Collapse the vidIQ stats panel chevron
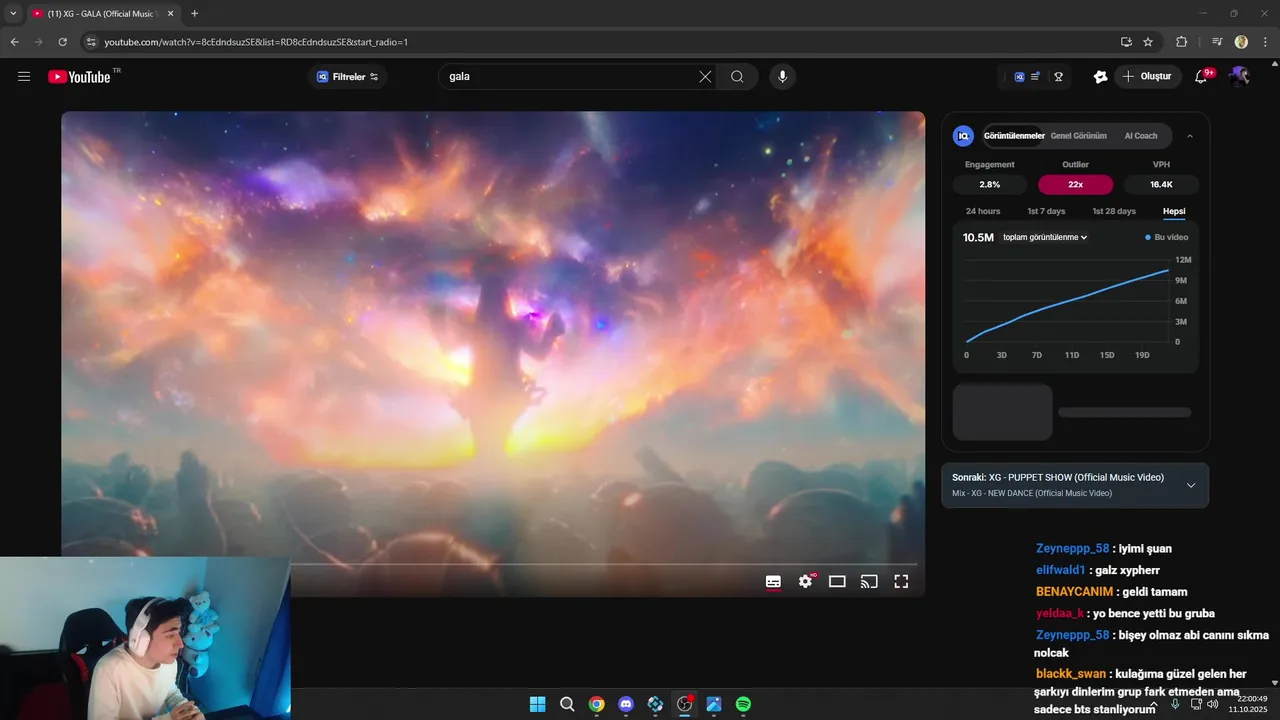 [x=1190, y=136]
